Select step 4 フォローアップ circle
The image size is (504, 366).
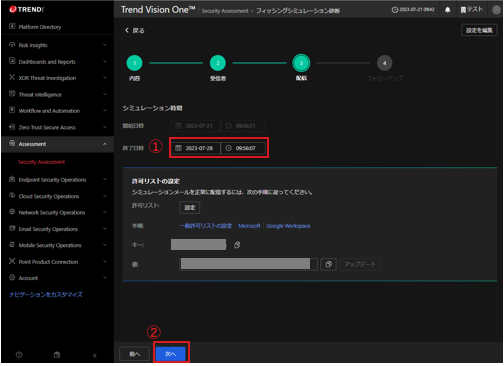(x=384, y=63)
